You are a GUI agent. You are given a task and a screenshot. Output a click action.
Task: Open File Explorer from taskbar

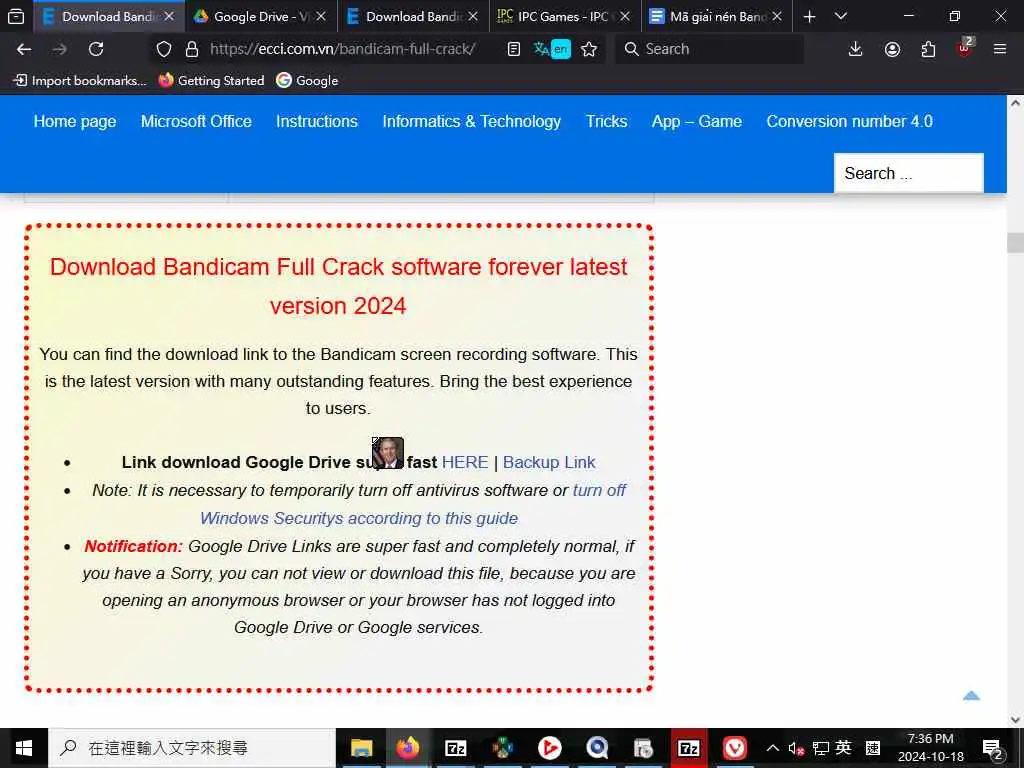[x=361, y=748]
